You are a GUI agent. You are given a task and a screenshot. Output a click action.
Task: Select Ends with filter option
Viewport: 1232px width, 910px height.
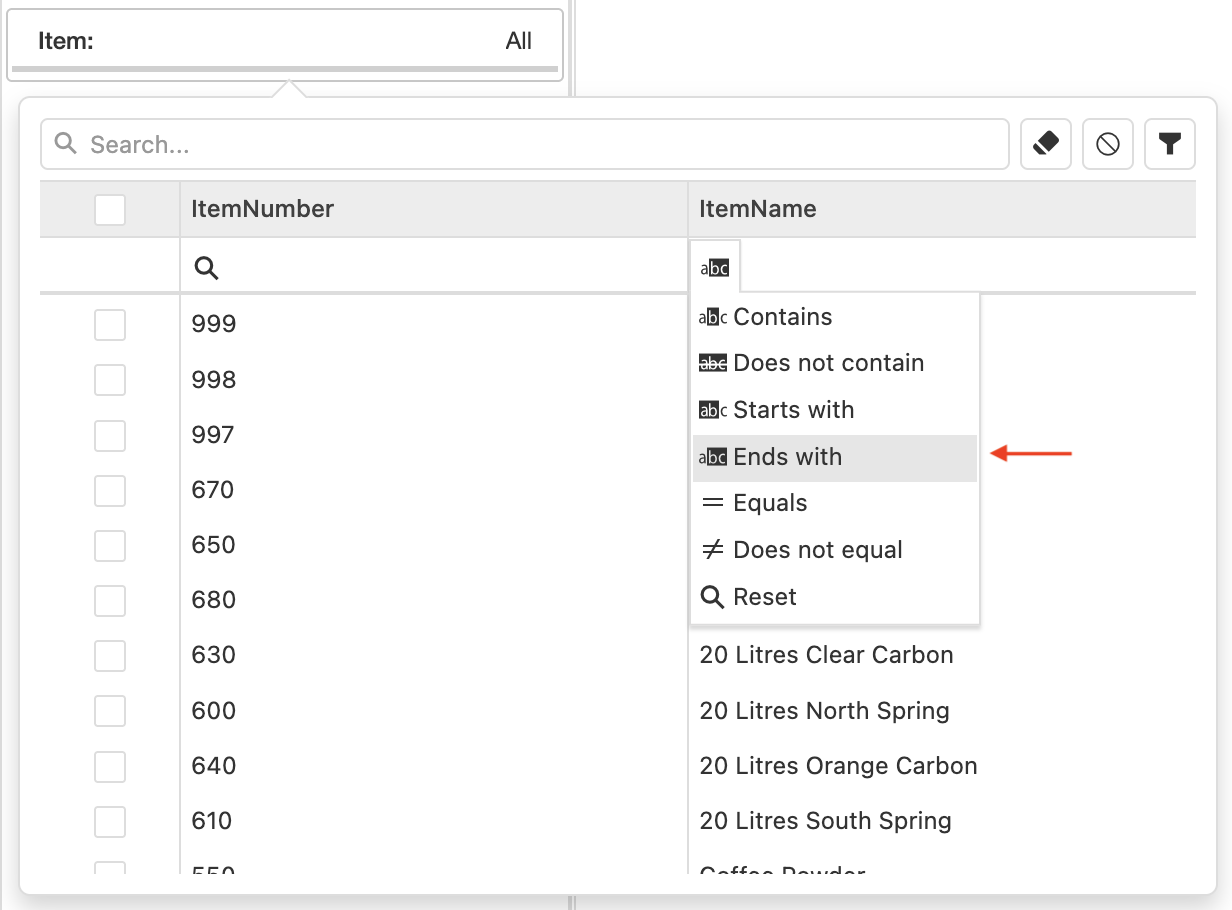tap(834, 457)
